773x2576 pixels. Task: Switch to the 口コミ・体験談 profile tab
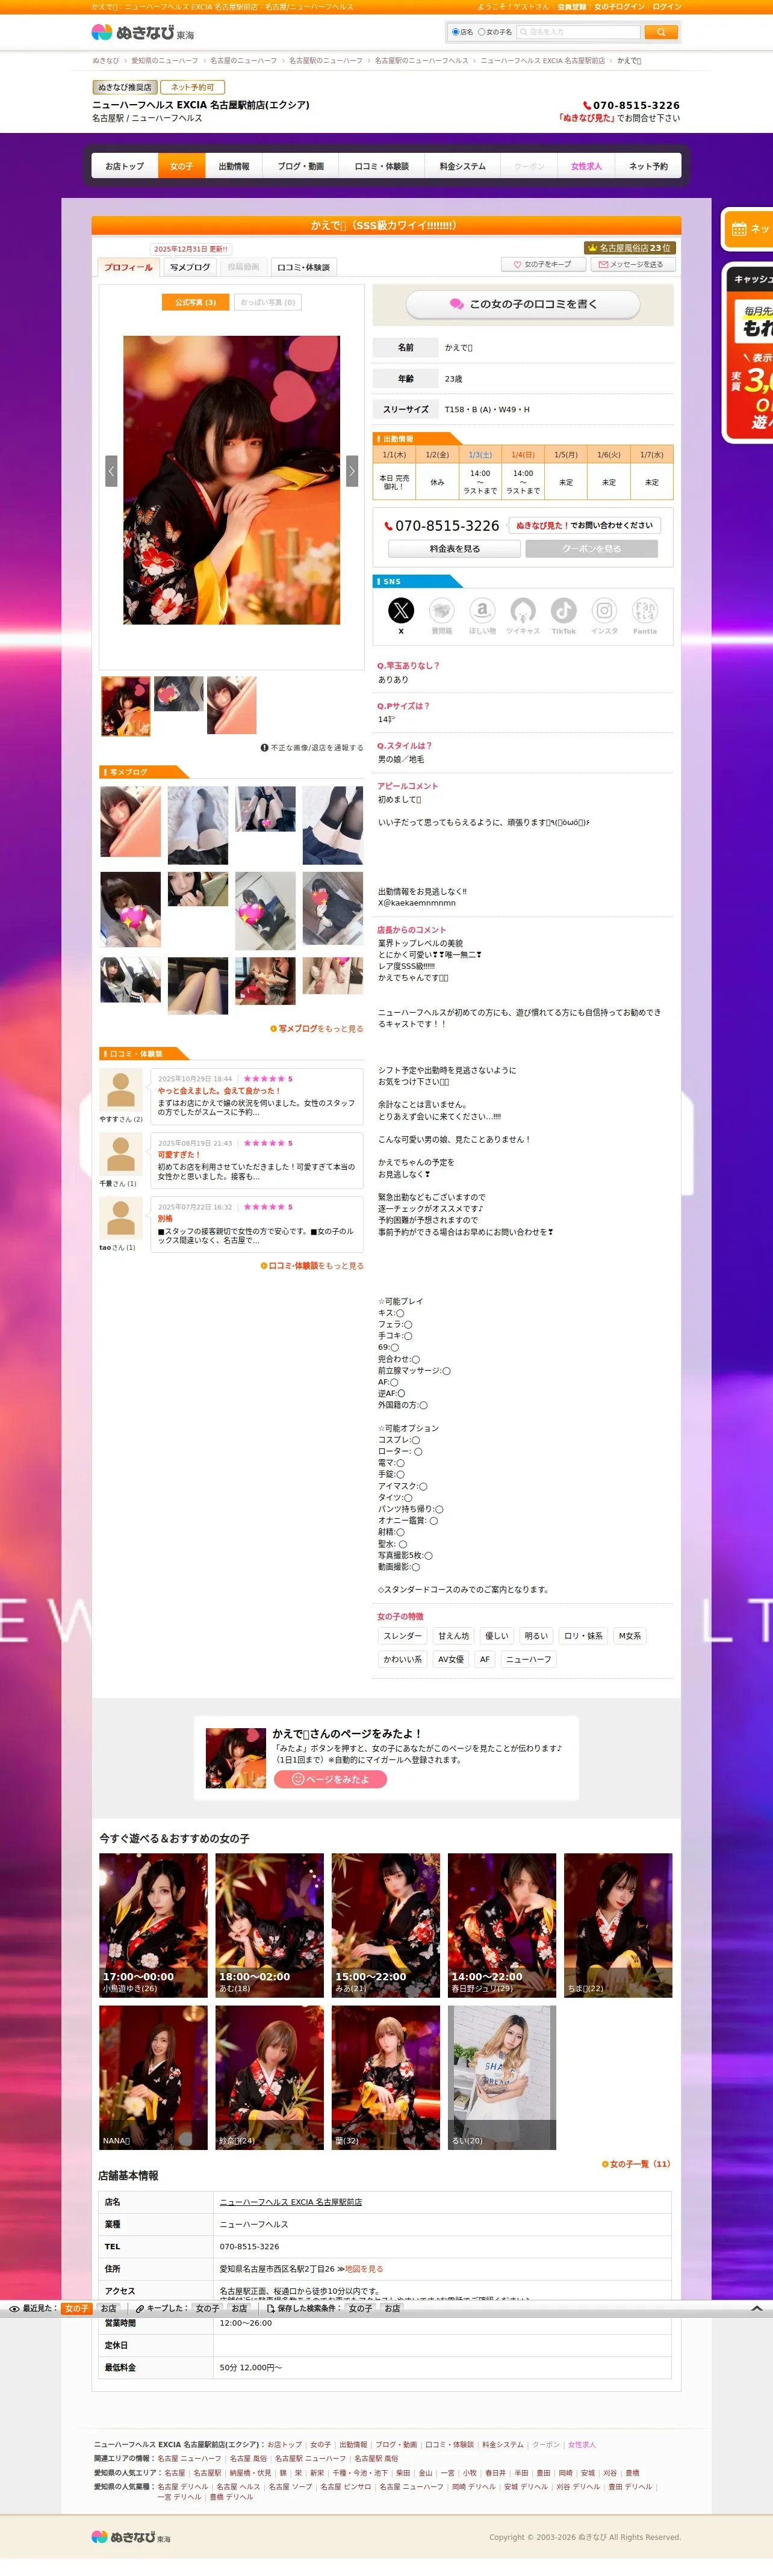point(303,267)
